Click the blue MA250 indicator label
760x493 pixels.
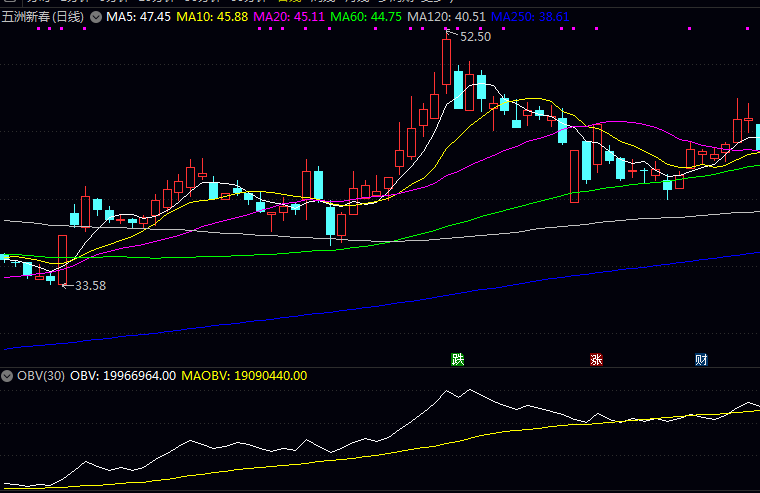point(531,18)
